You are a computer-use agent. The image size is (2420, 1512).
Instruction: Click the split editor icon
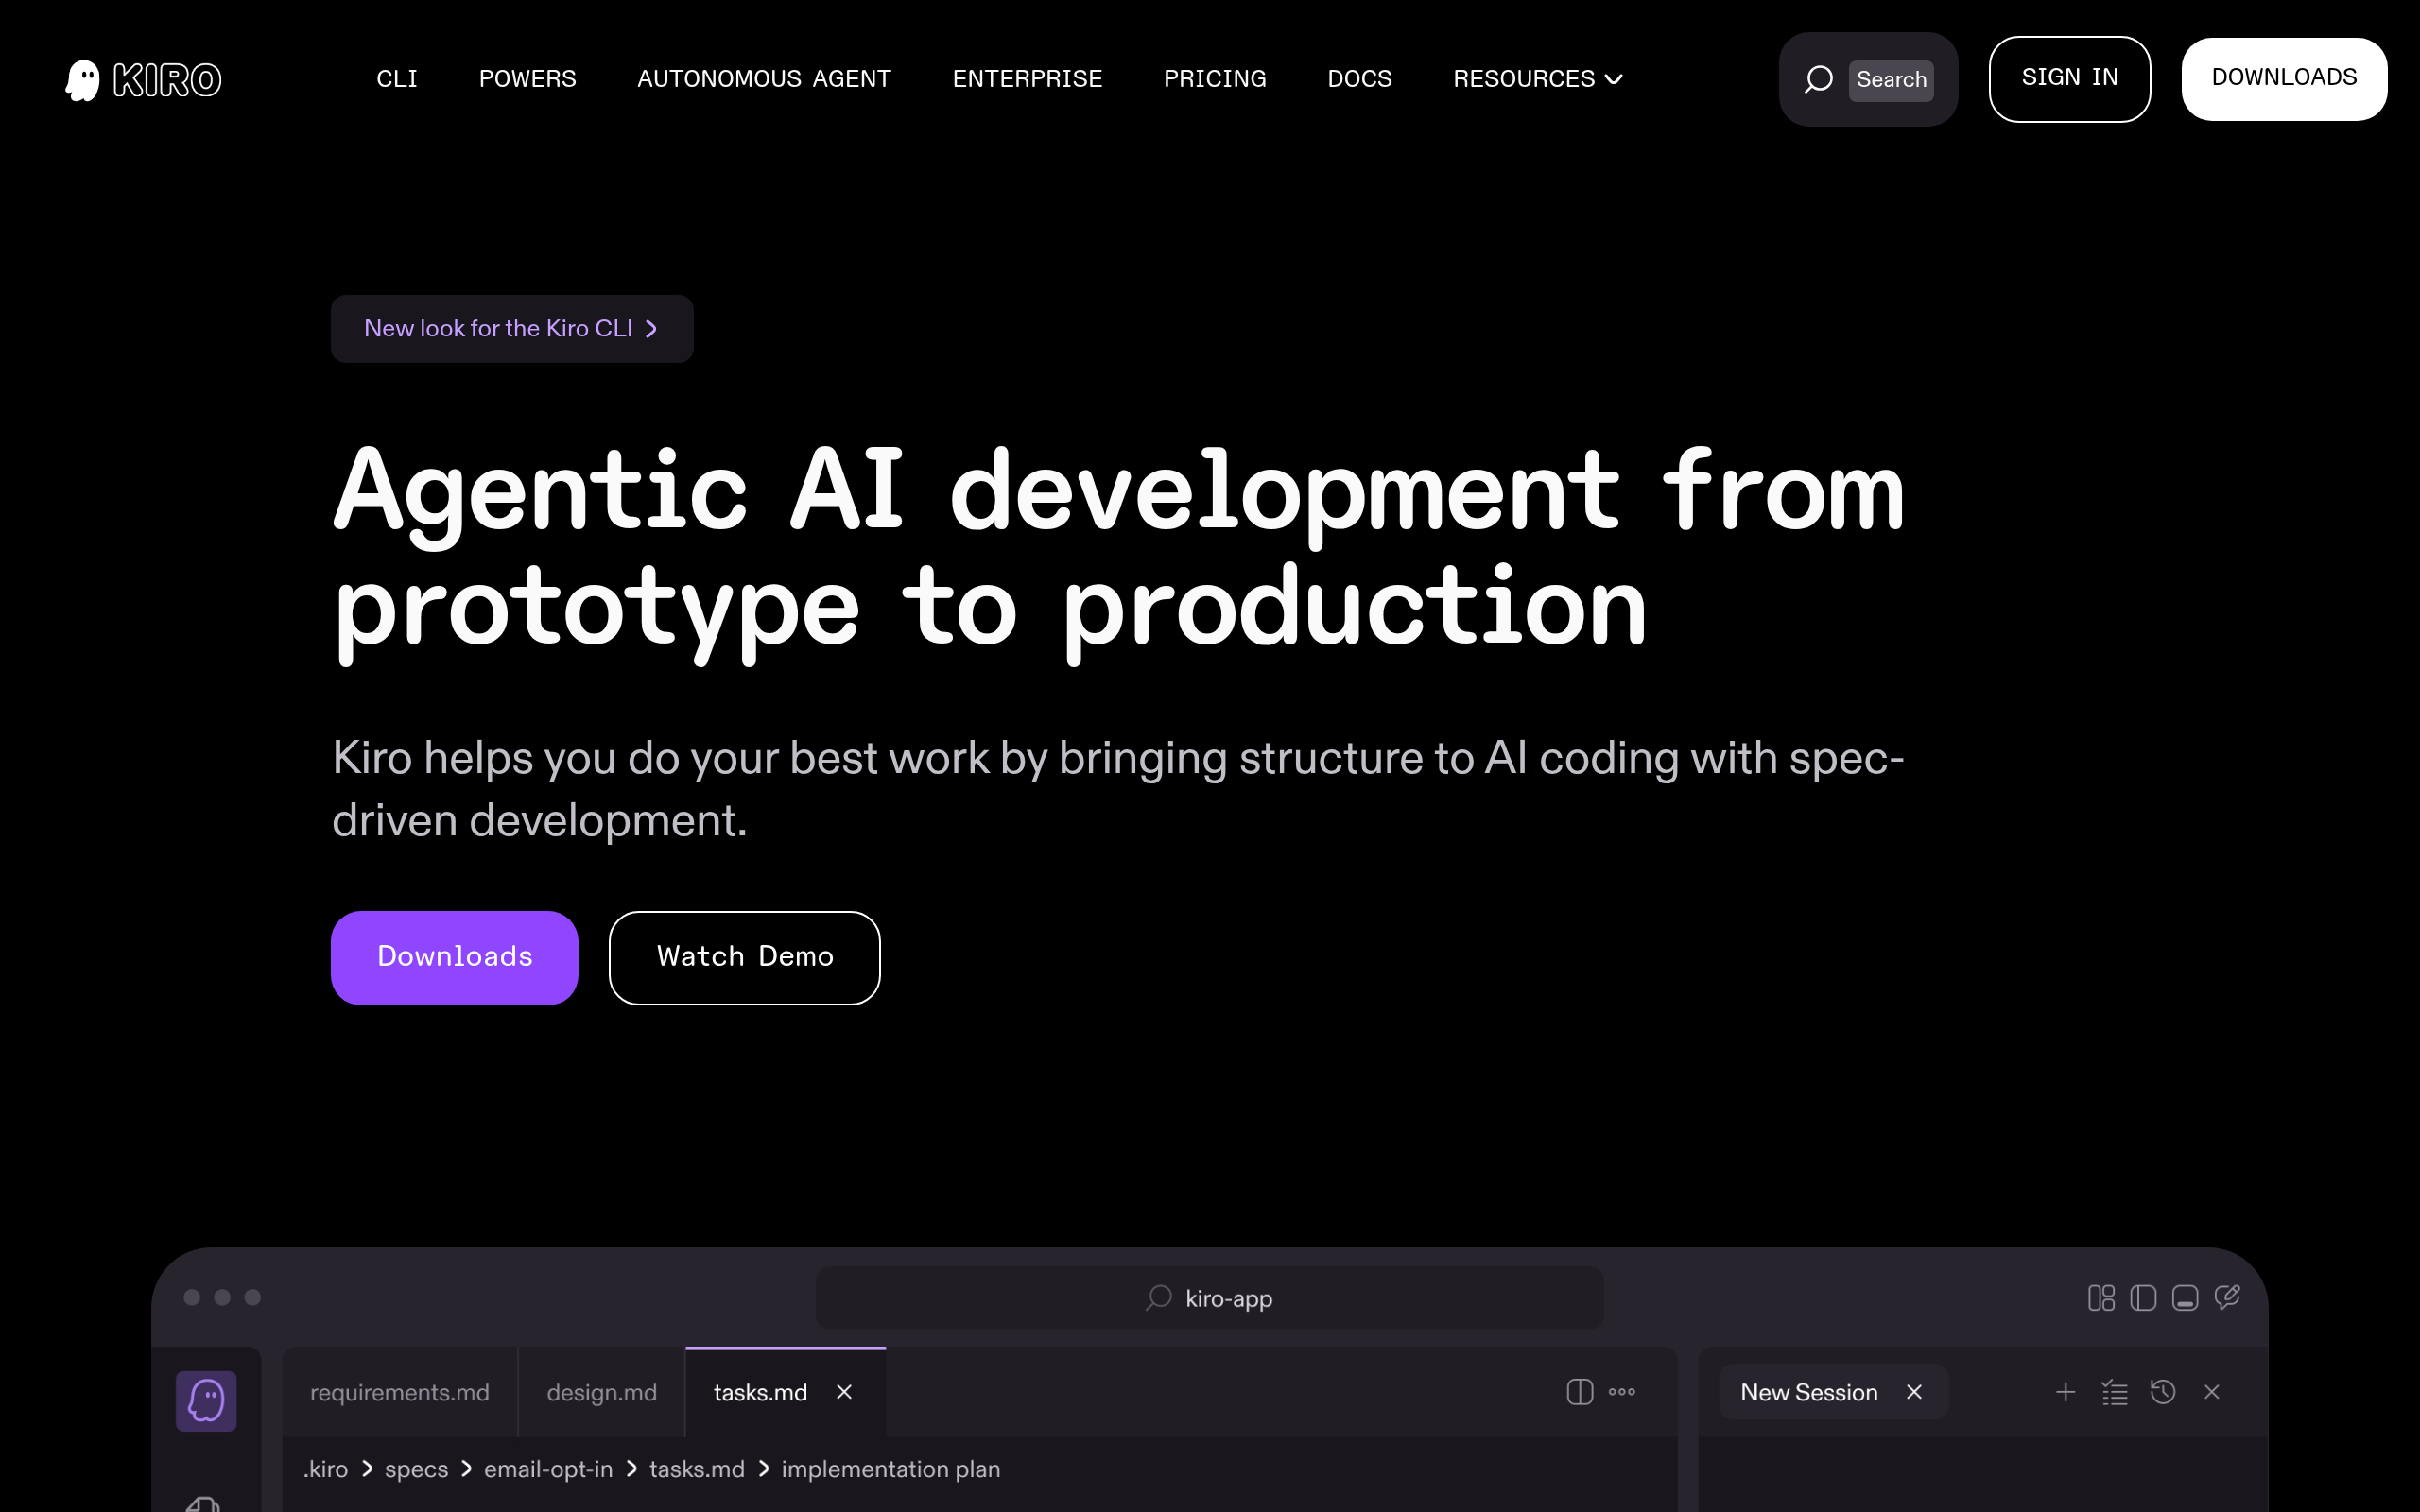pyautogui.click(x=1580, y=1392)
